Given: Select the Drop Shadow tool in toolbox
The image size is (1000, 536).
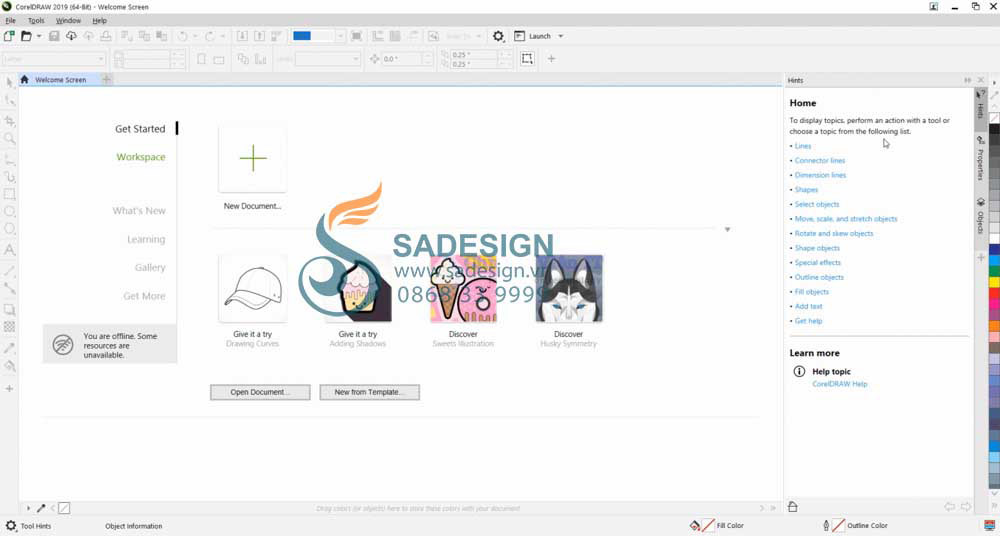Looking at the screenshot, I should pos(10,310).
